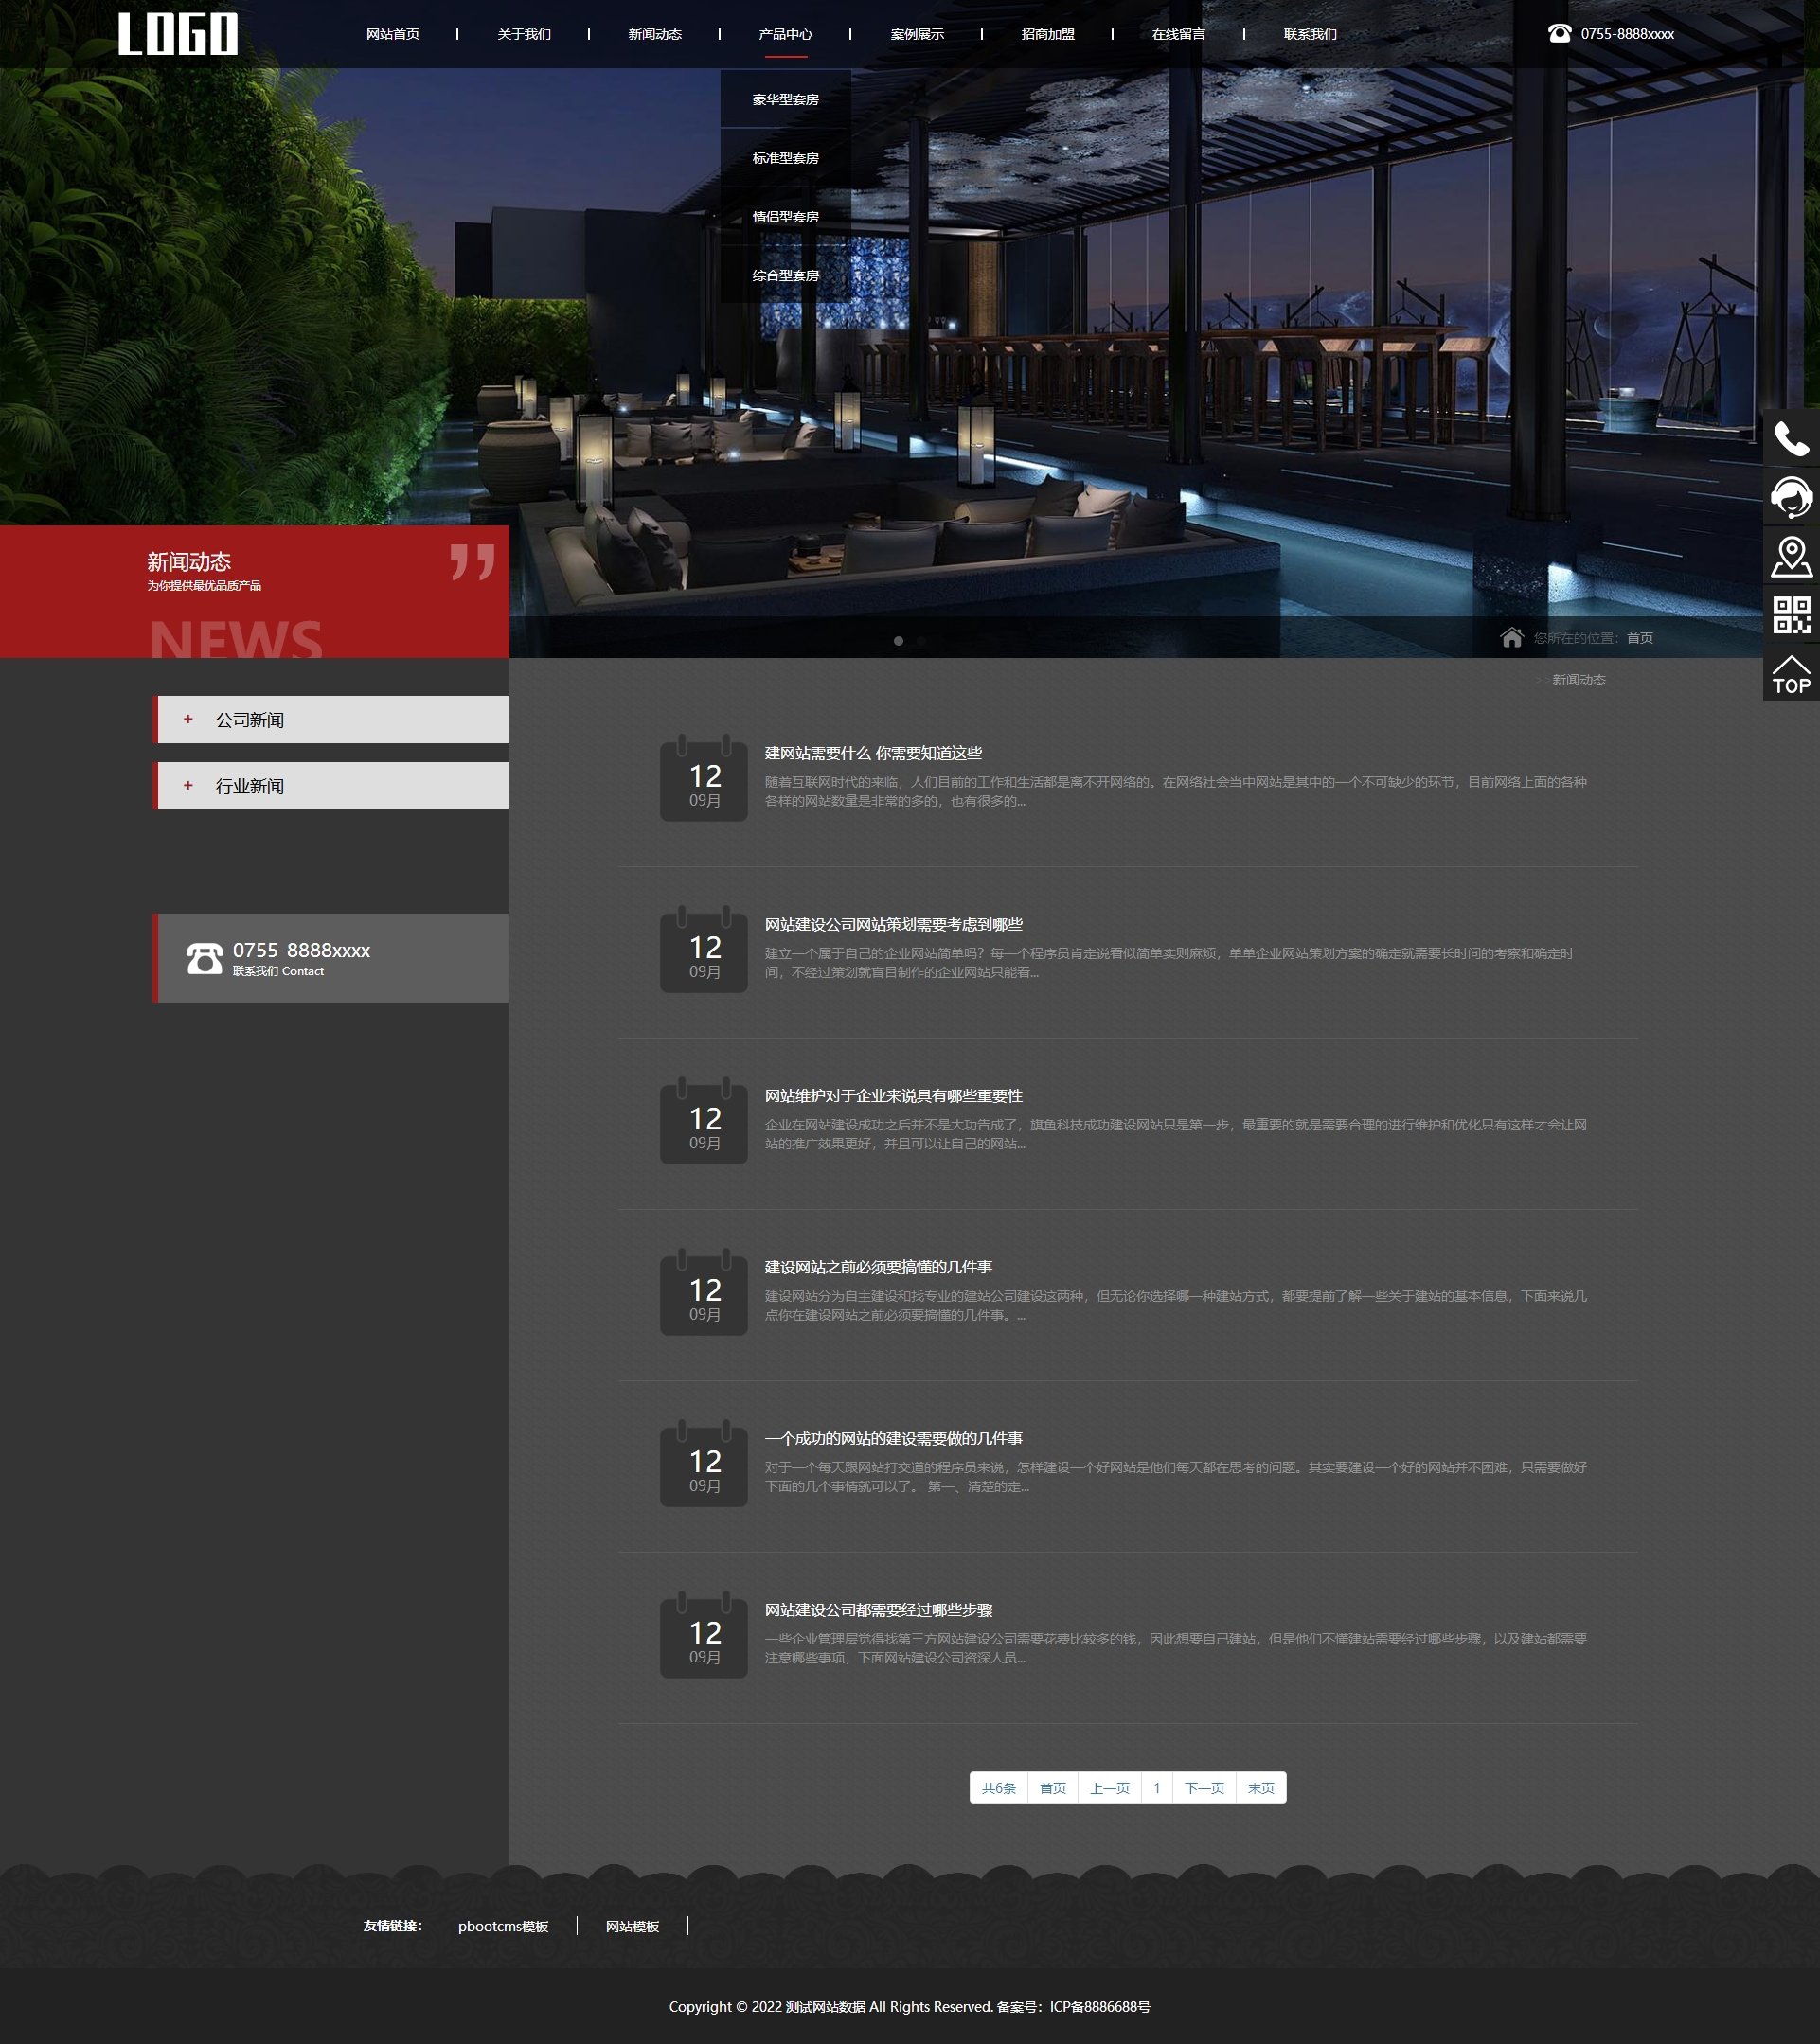Screen dimensions: 1820x2044
Task: Click the pbootcms模板 footer link
Action: click(503, 1926)
